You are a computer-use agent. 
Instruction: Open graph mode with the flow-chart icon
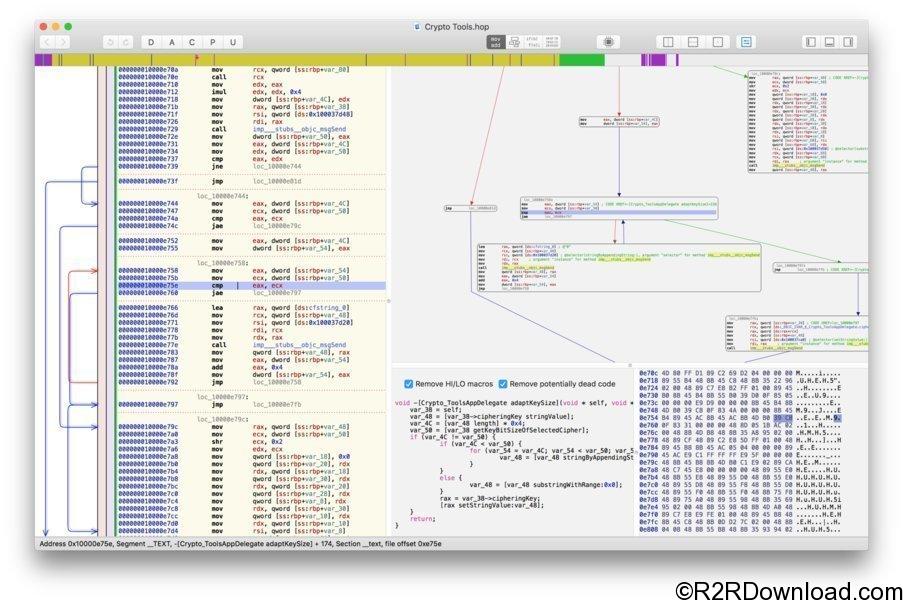click(514, 42)
